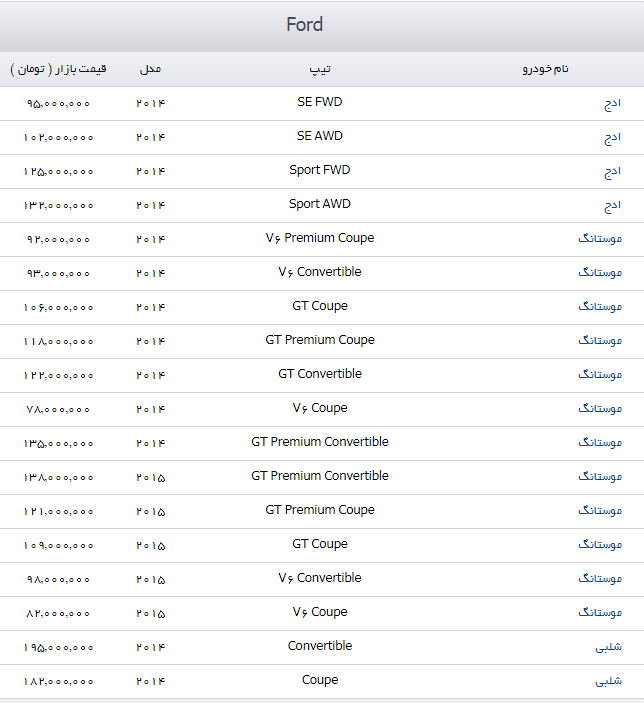Click the price ۱۲۵,۰۰۰,۰۰۰ for Sport FWD
Image resolution: width=644 pixels, height=703 pixels.
[58, 172]
